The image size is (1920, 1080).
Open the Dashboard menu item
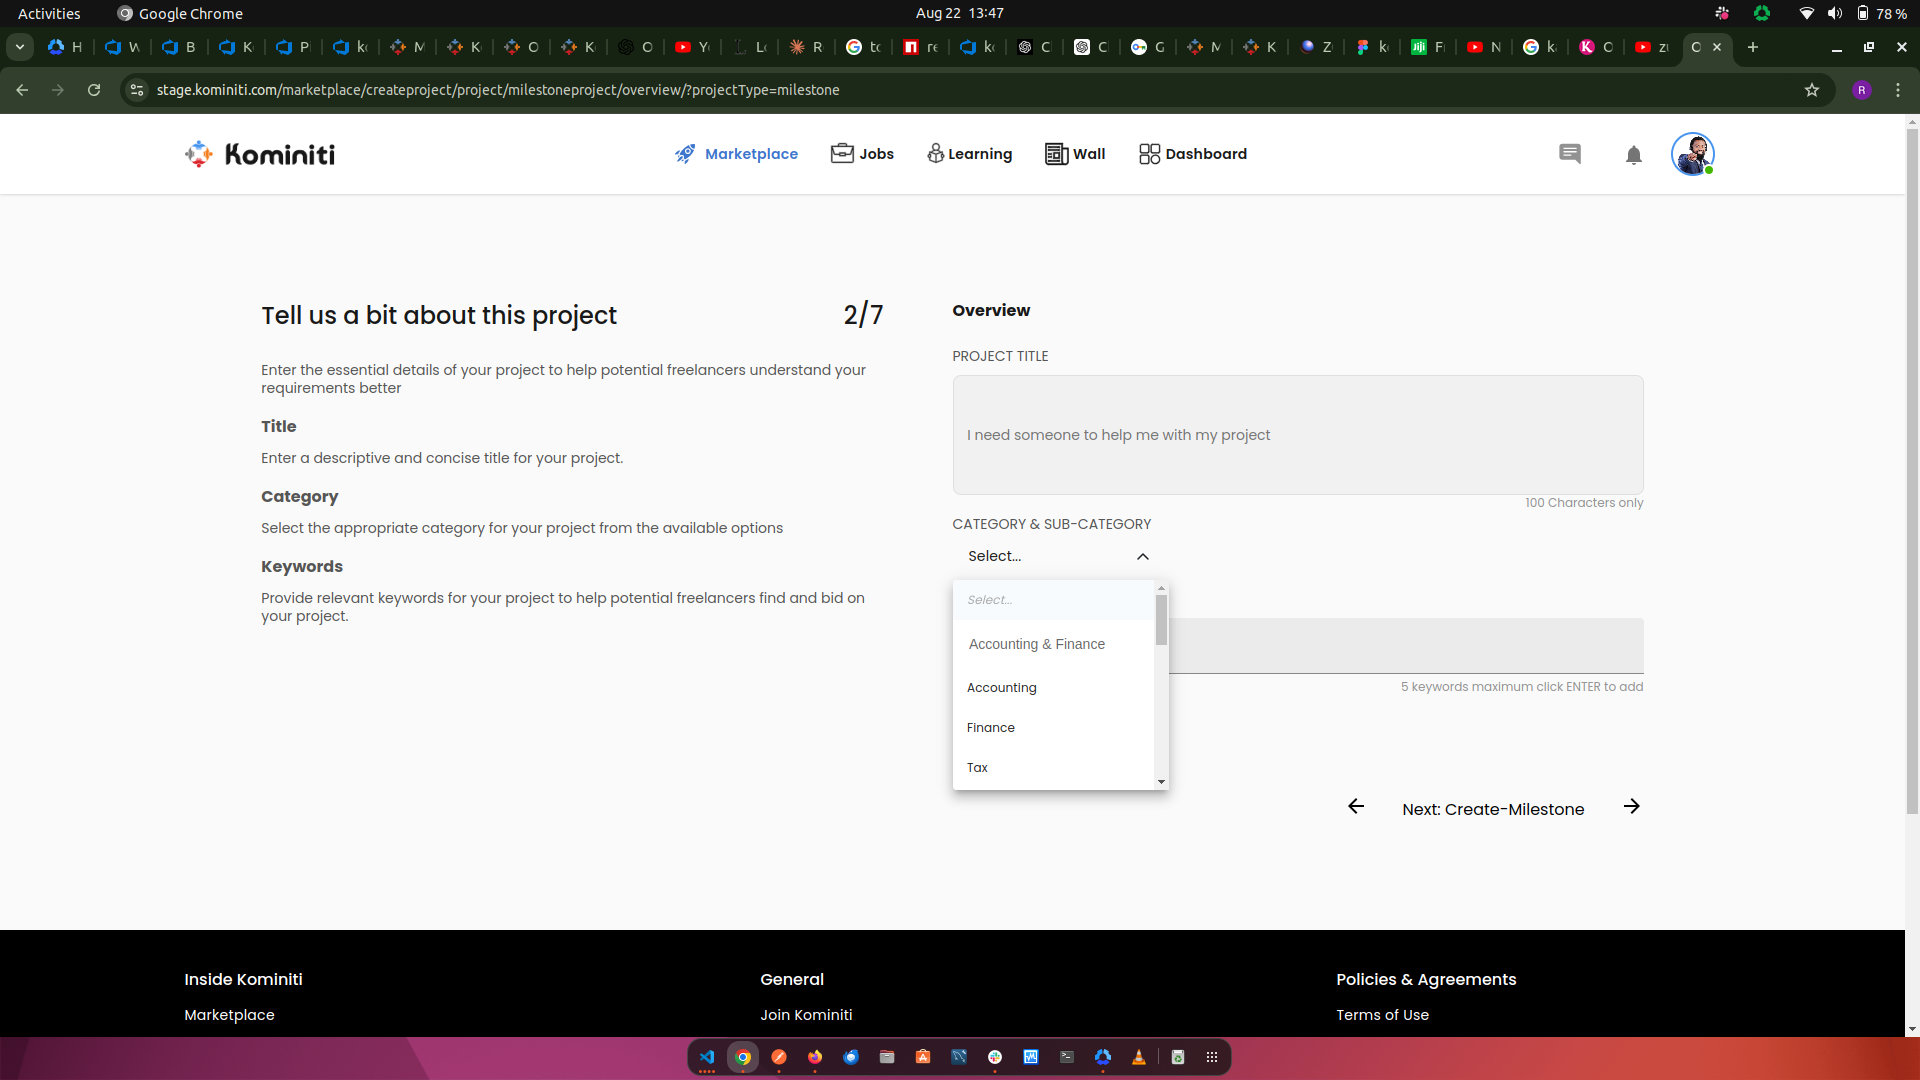(x=1193, y=154)
